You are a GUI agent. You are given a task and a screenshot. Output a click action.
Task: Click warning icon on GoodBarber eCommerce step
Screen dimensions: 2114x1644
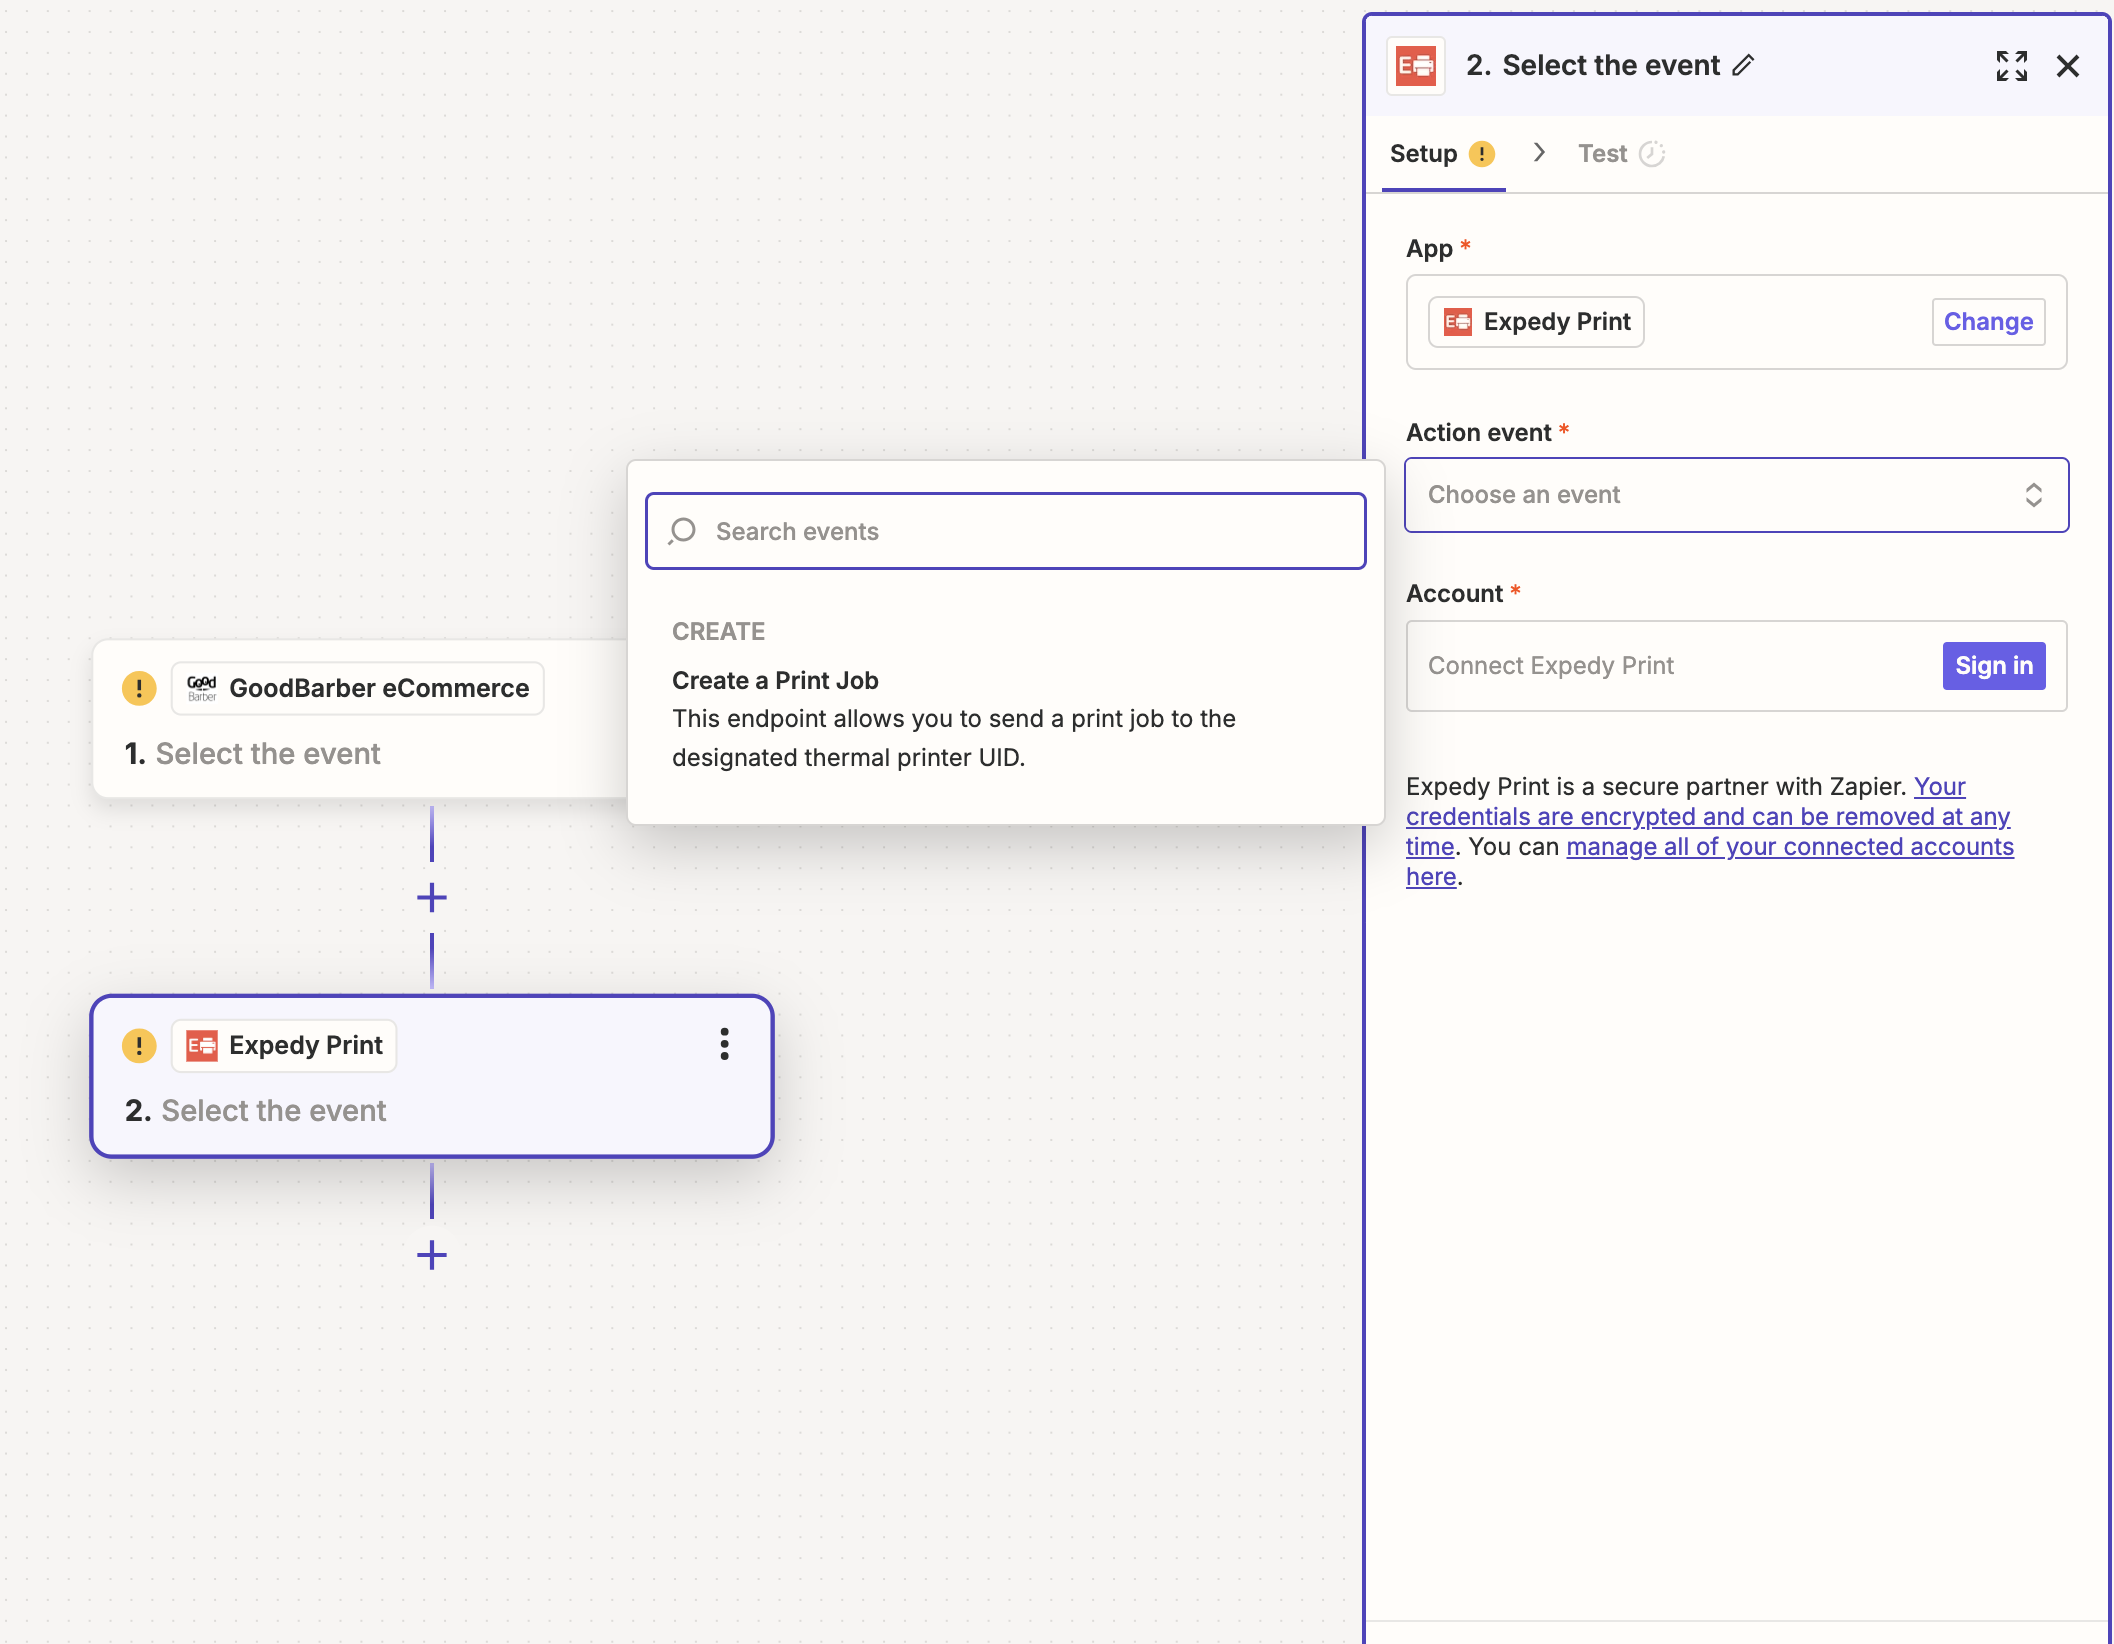click(x=139, y=688)
